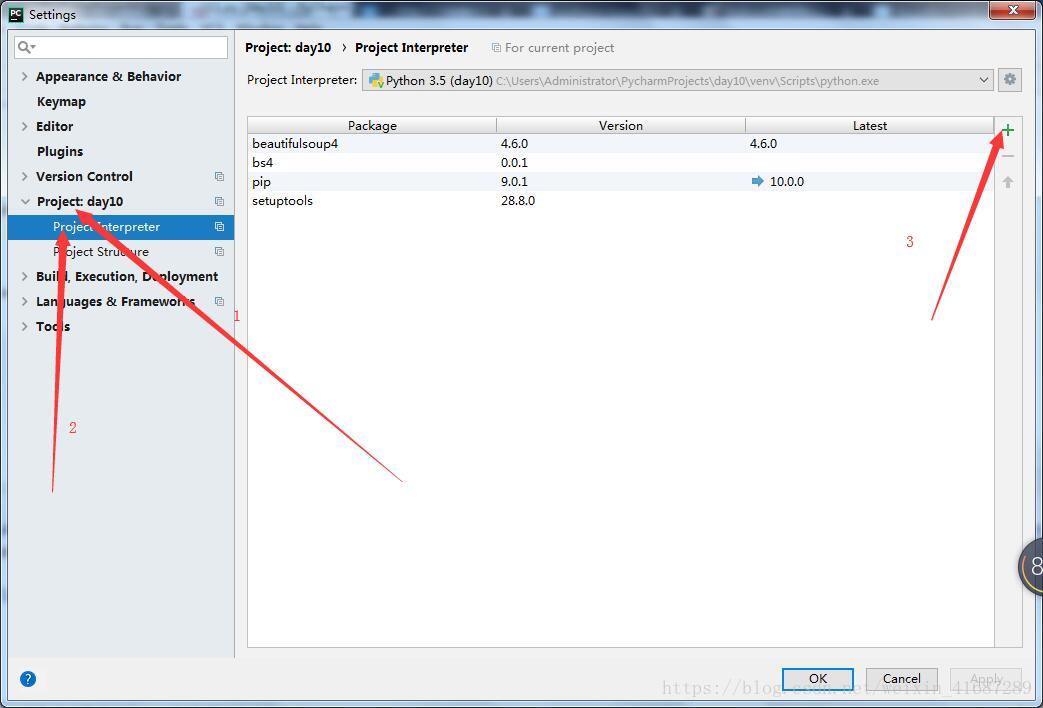Click project-level icon beside Version Control
This screenshot has height=708, width=1043.
pos(219,176)
